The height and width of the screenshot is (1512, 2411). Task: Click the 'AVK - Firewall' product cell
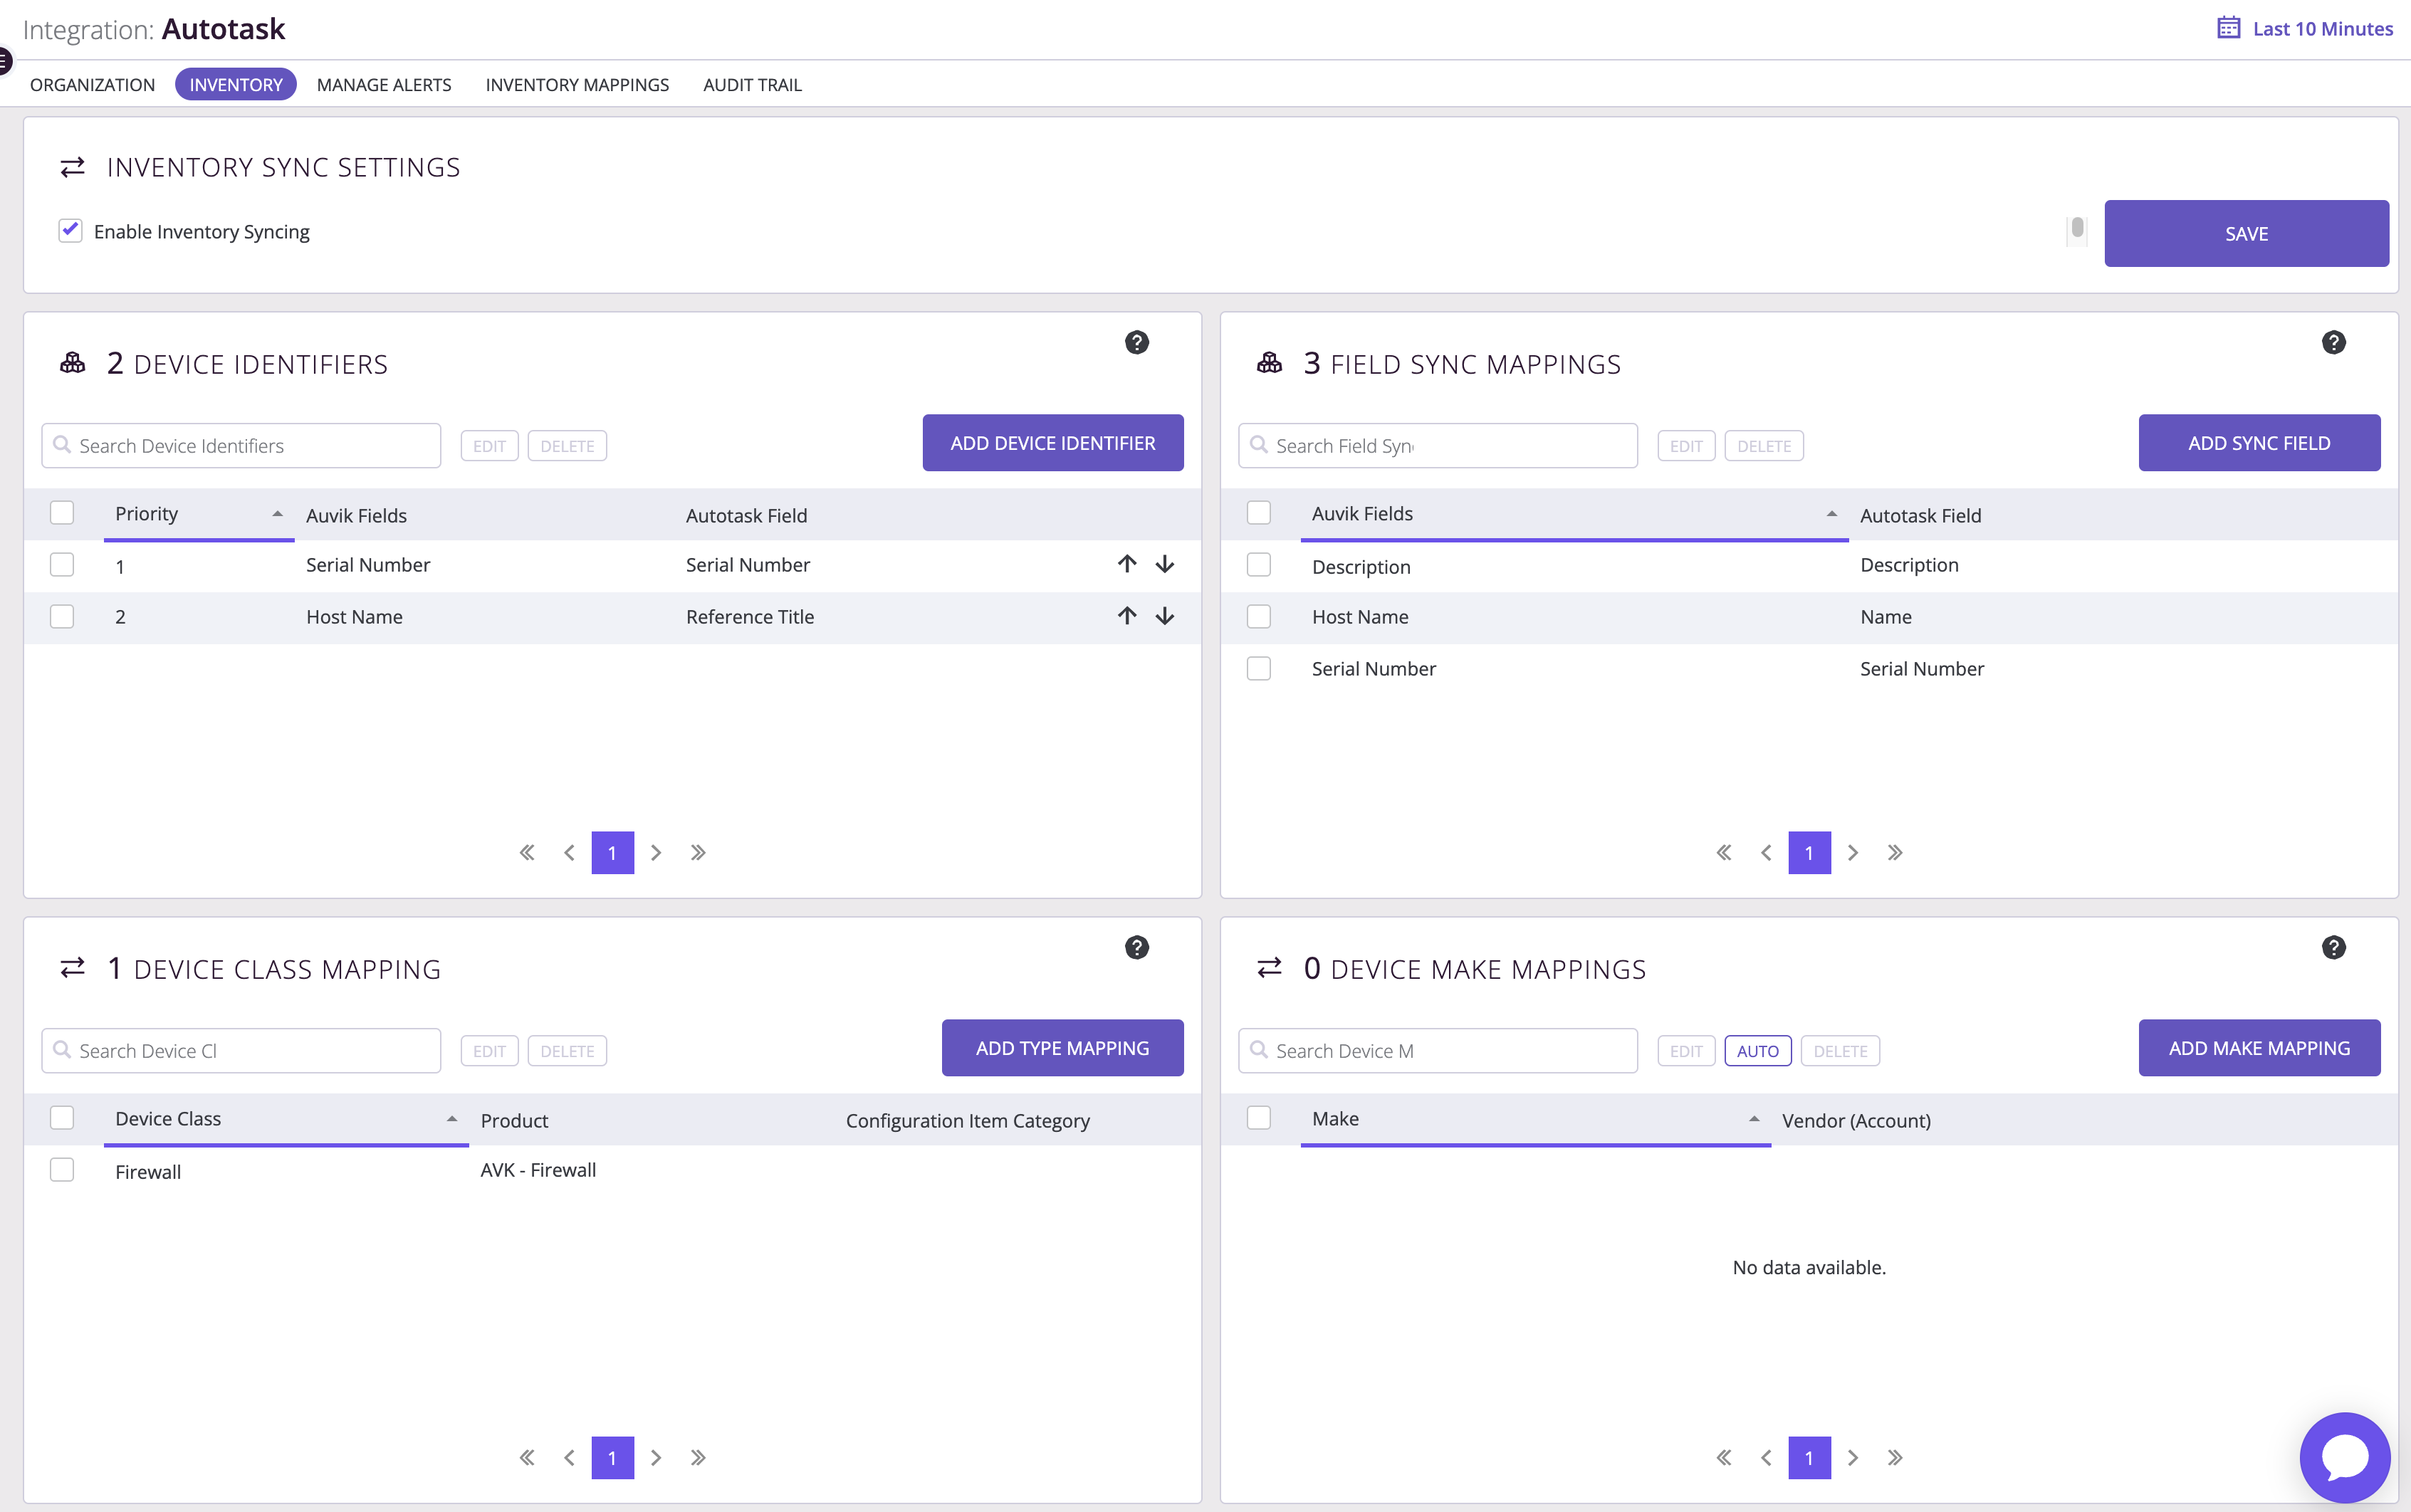(x=538, y=1170)
